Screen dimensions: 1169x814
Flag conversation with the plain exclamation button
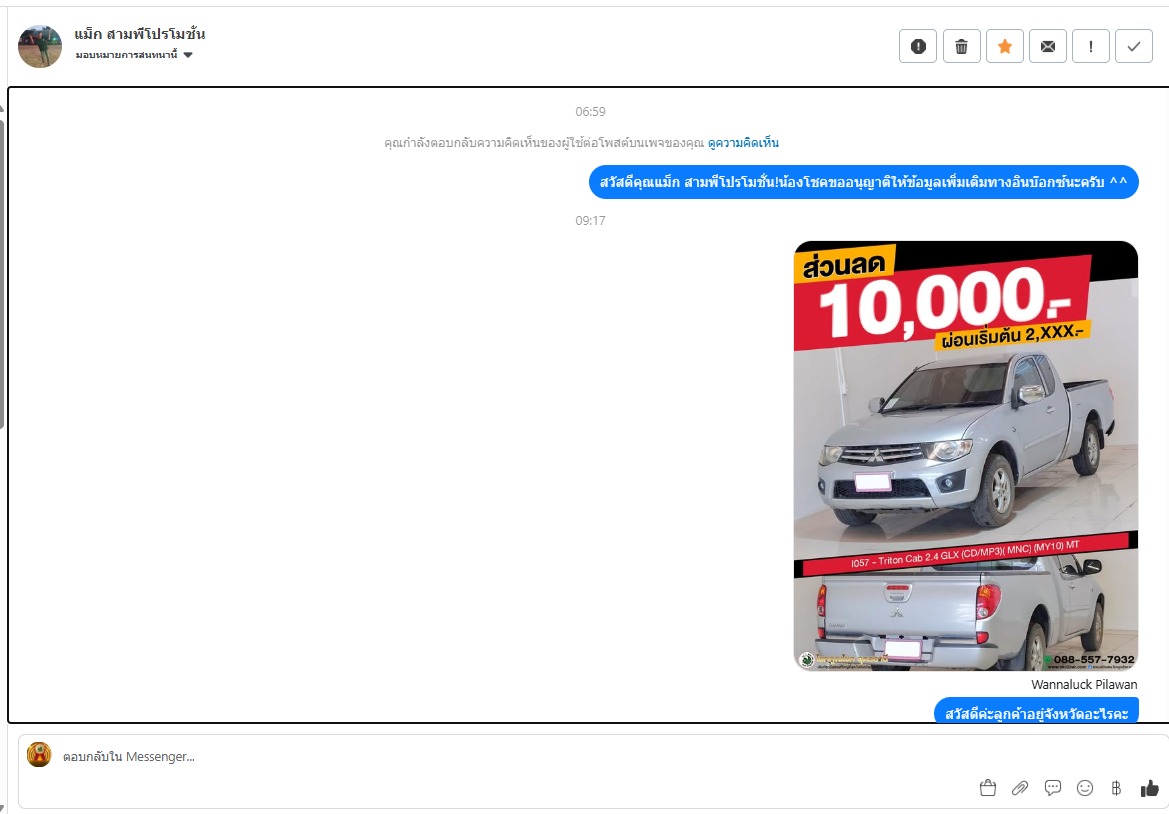(x=1091, y=46)
